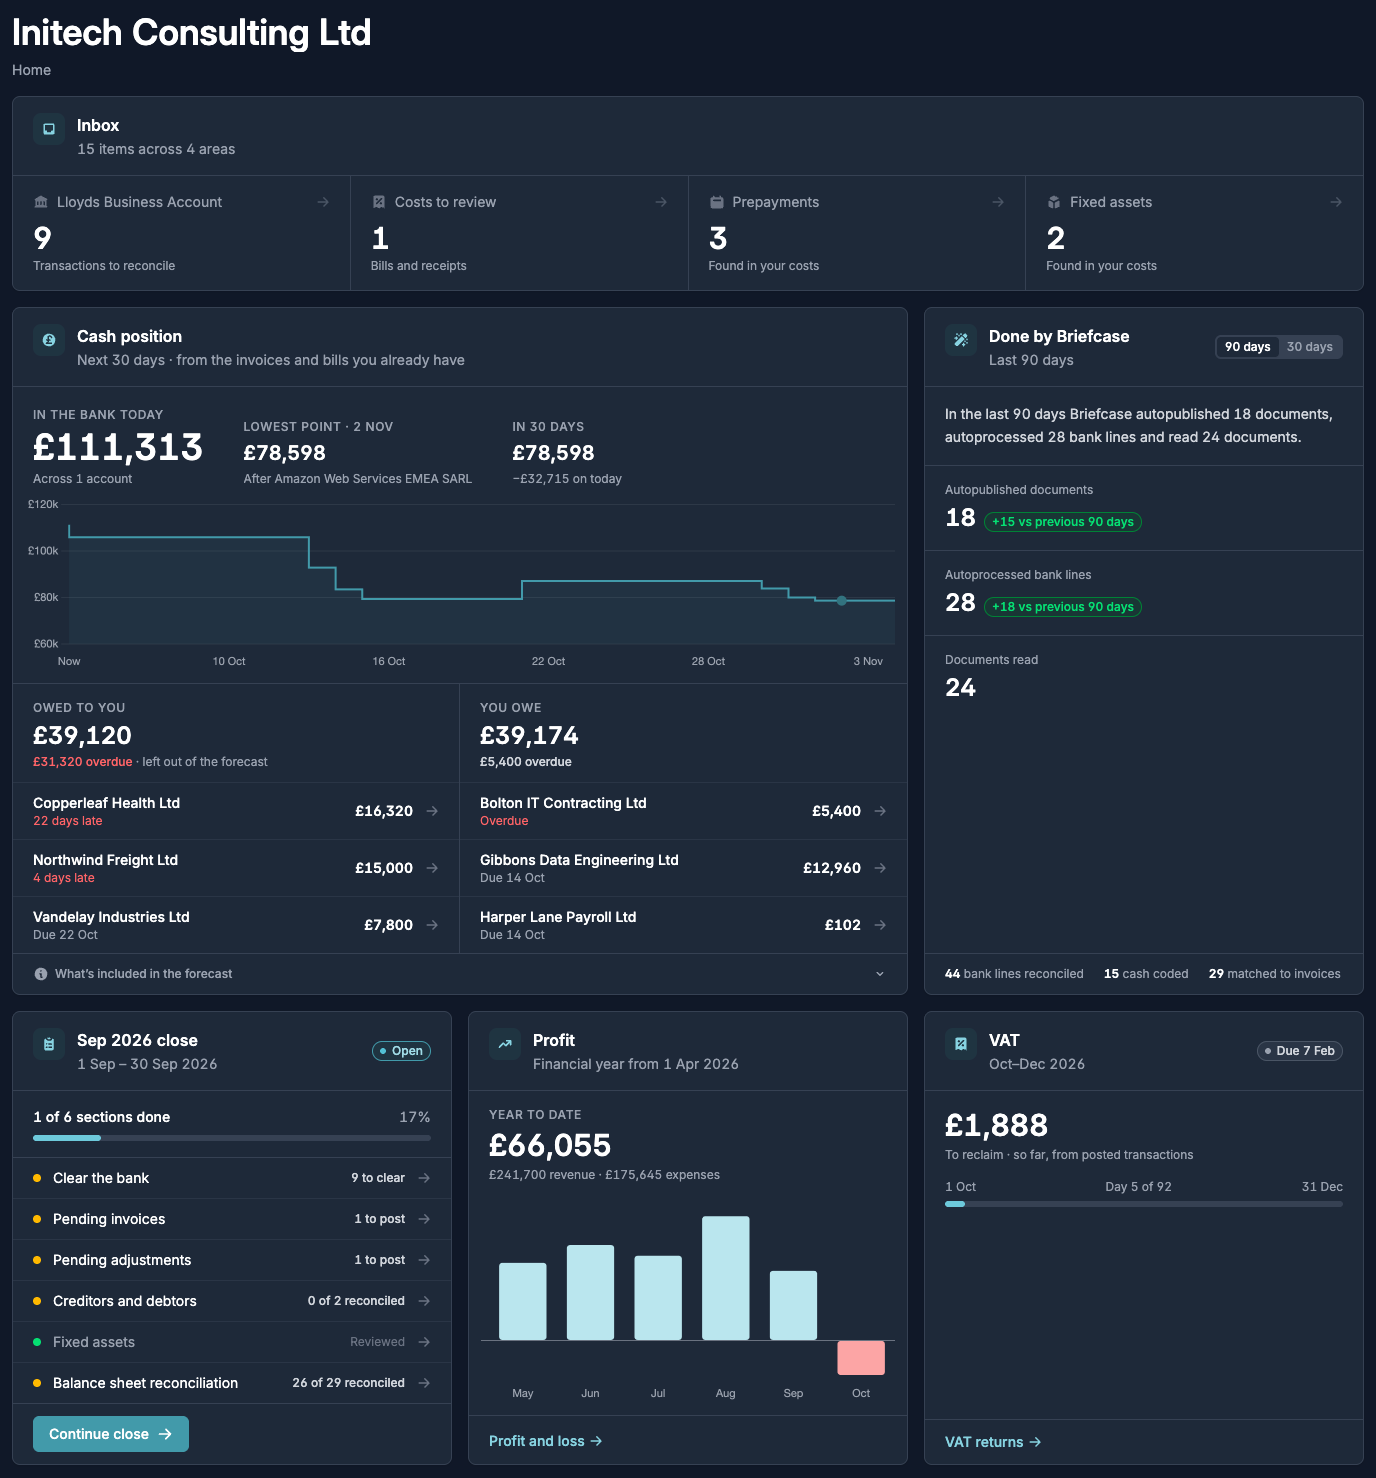The height and width of the screenshot is (1478, 1376).
Task: Open Pending invoices section
Action: click(232, 1219)
